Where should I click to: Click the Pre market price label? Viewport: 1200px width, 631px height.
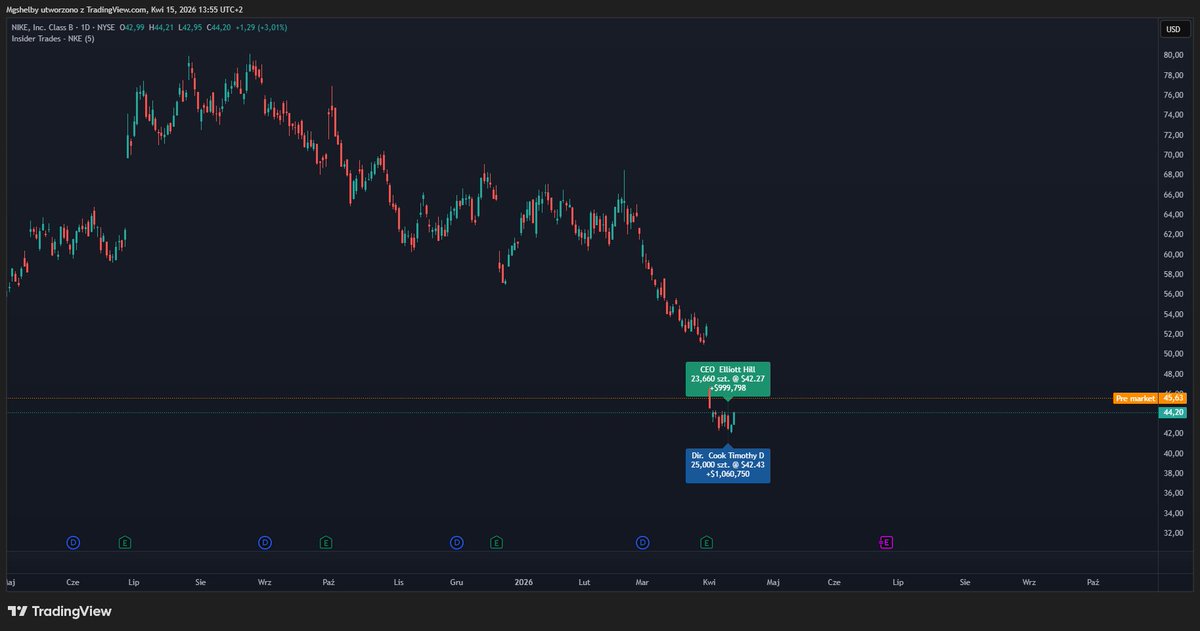[x=1134, y=398]
